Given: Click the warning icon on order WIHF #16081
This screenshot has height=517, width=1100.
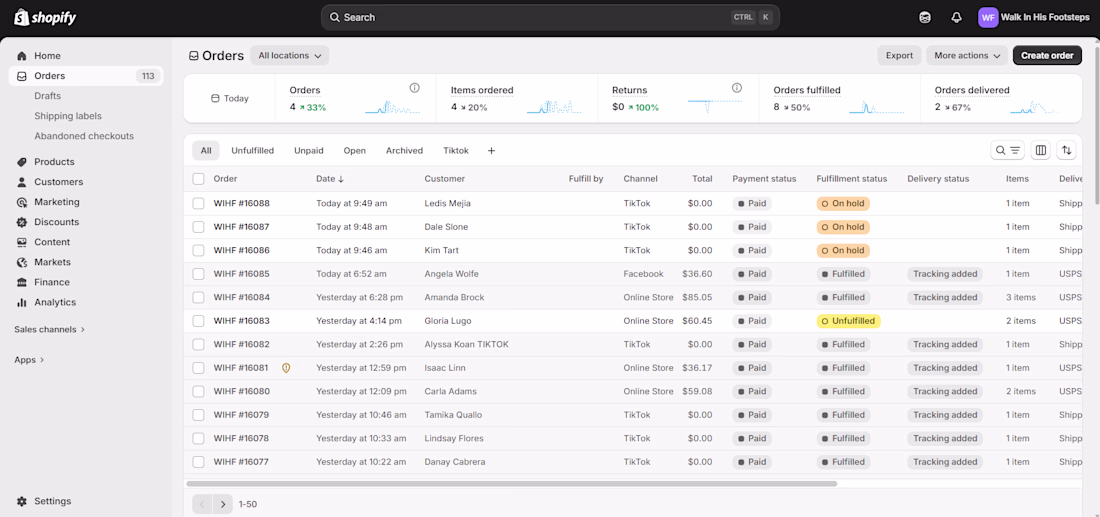Looking at the screenshot, I should tap(286, 368).
